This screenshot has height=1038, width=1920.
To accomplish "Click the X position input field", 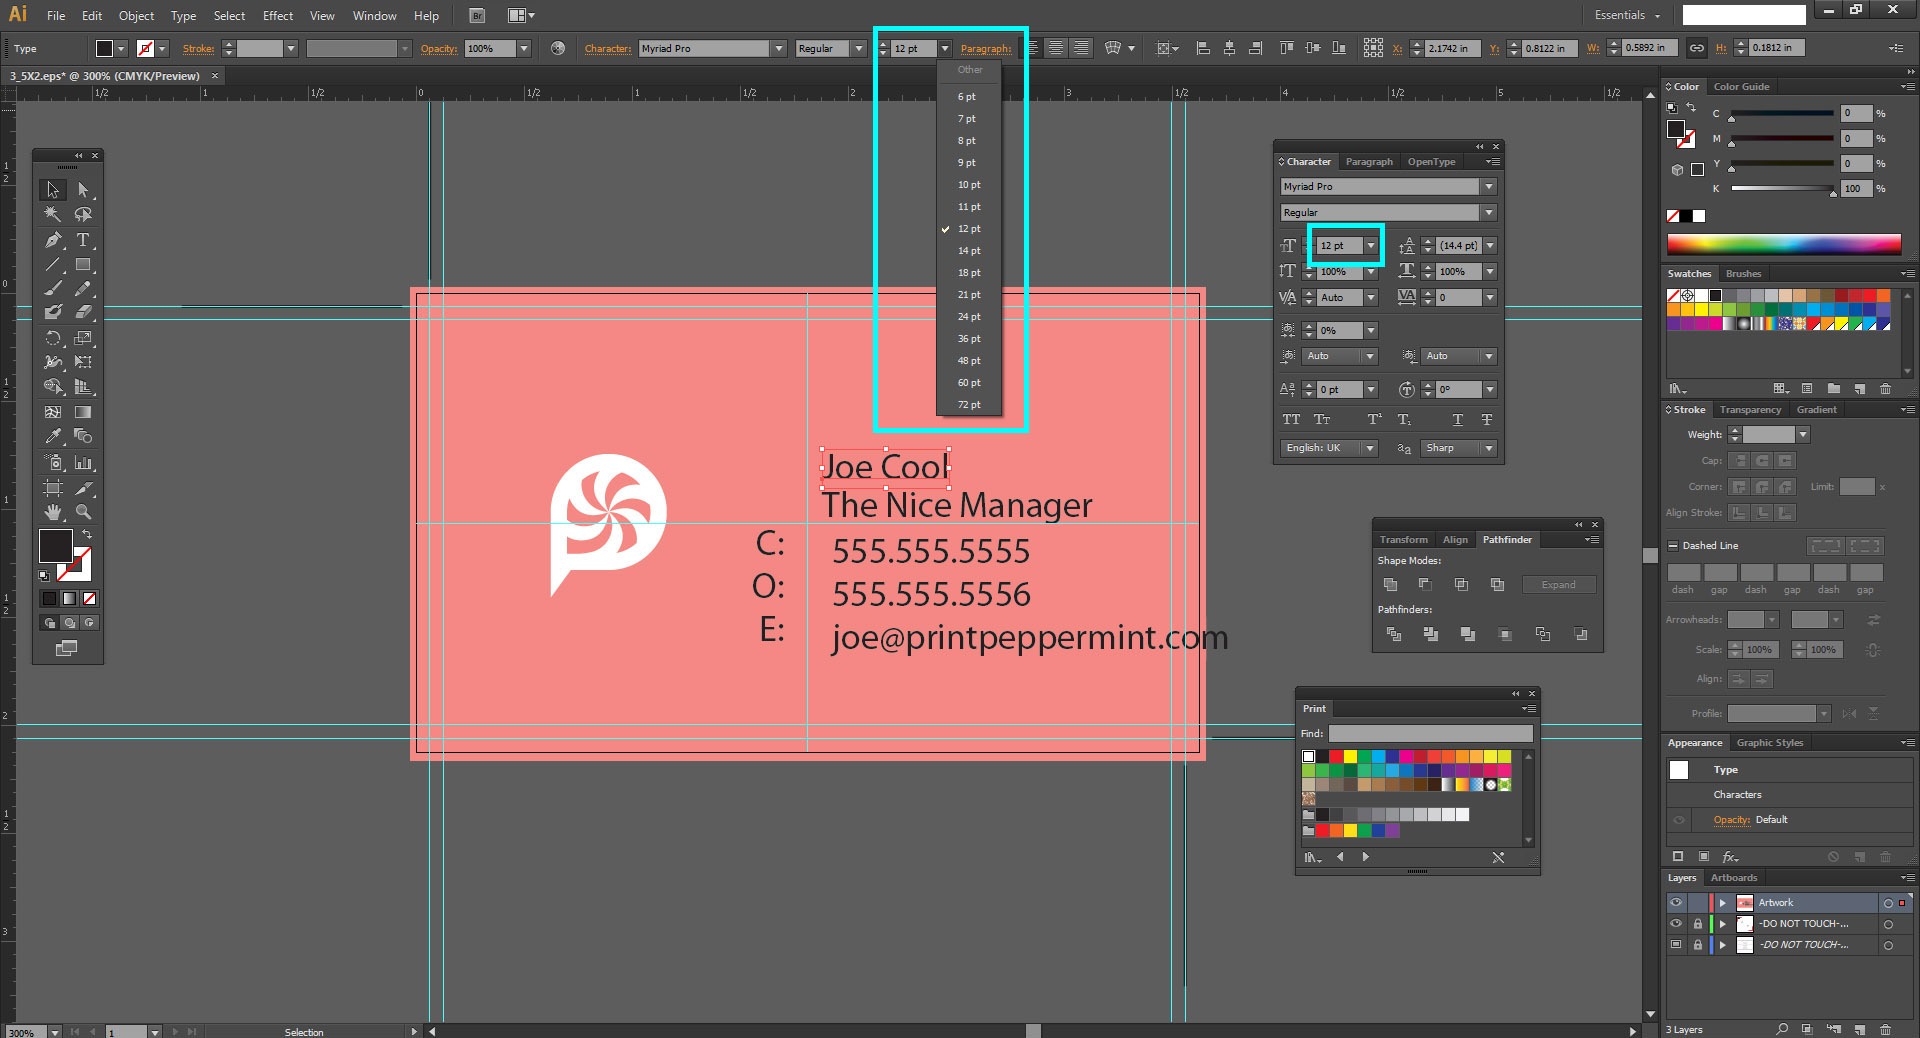I will point(1453,48).
